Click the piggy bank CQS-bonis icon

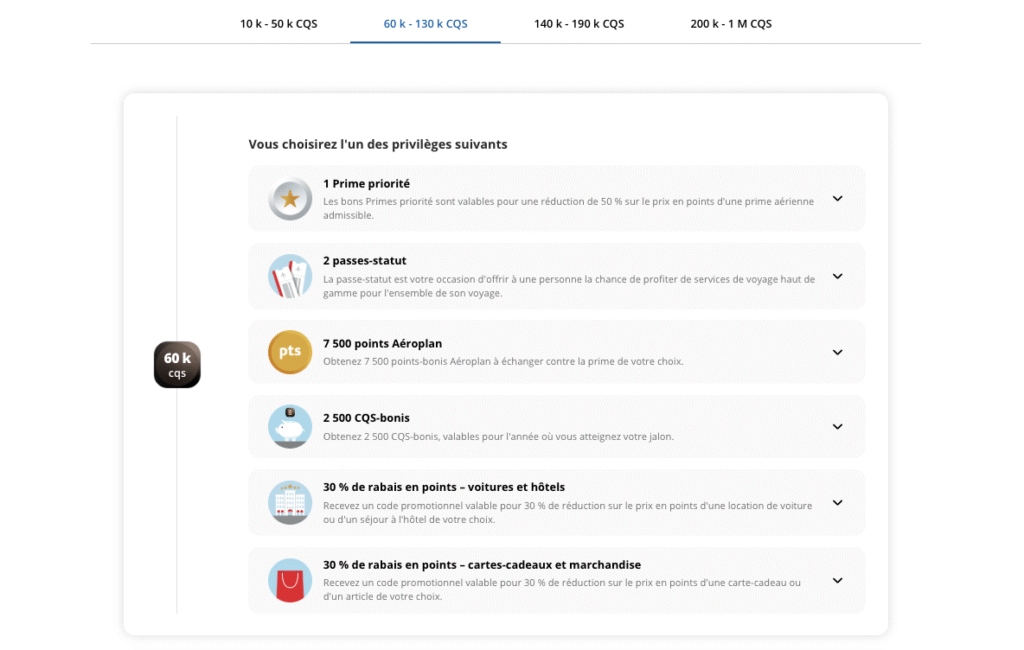pyautogui.click(x=289, y=426)
